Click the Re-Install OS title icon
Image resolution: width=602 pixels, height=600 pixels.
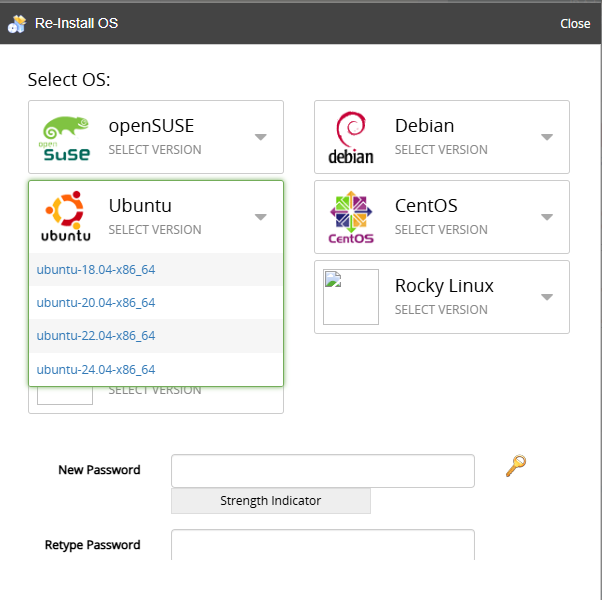pos(17,24)
